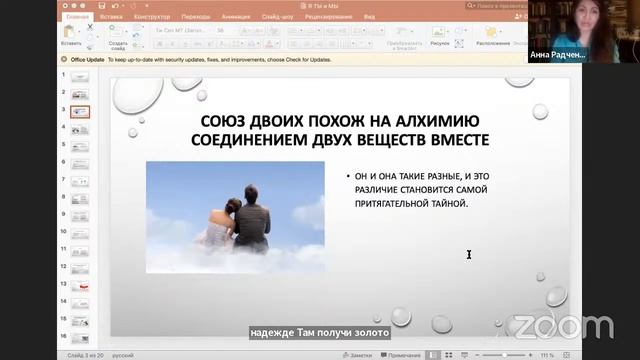Click the slide title СОЮЗ ДВОИХ ПОХОЖ НА АЛХИМИЮ
Screen dimensions: 640x360
340,121
